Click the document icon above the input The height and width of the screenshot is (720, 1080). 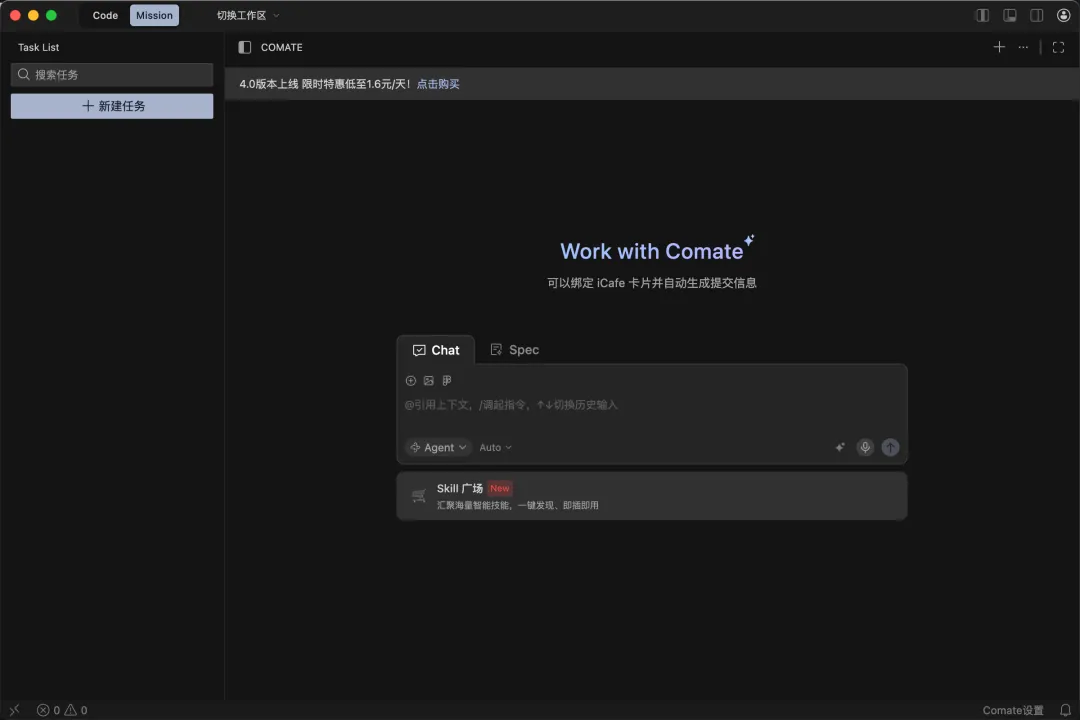point(447,380)
